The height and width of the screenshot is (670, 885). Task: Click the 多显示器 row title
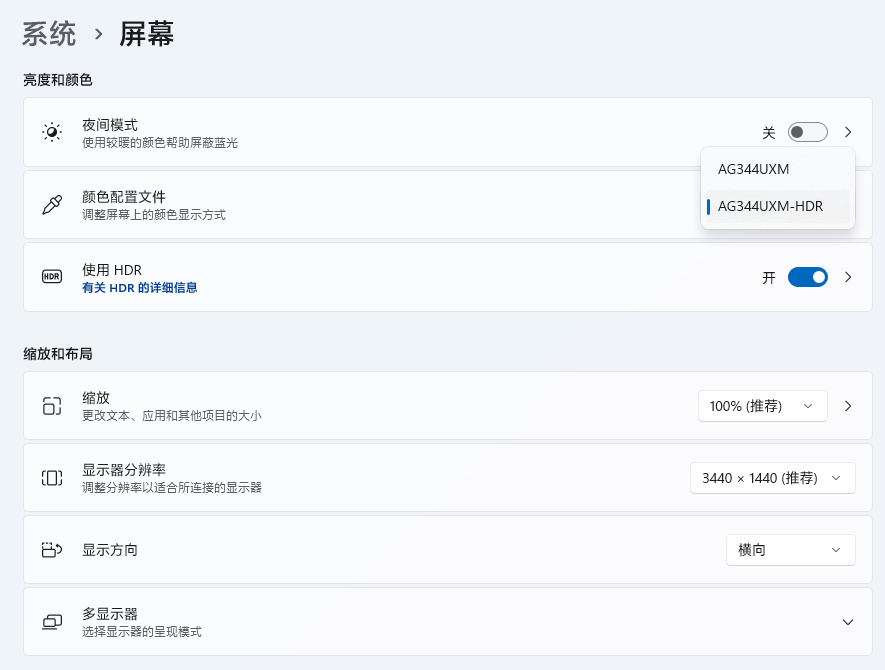coord(110,614)
